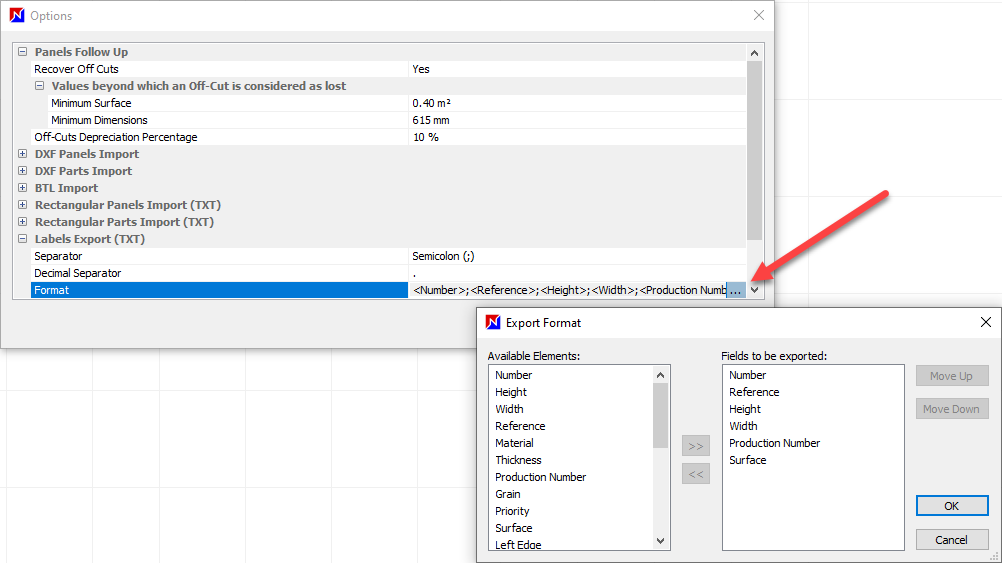The image size is (1002, 563).
Task: Select the Separator row label
Action: [58, 256]
